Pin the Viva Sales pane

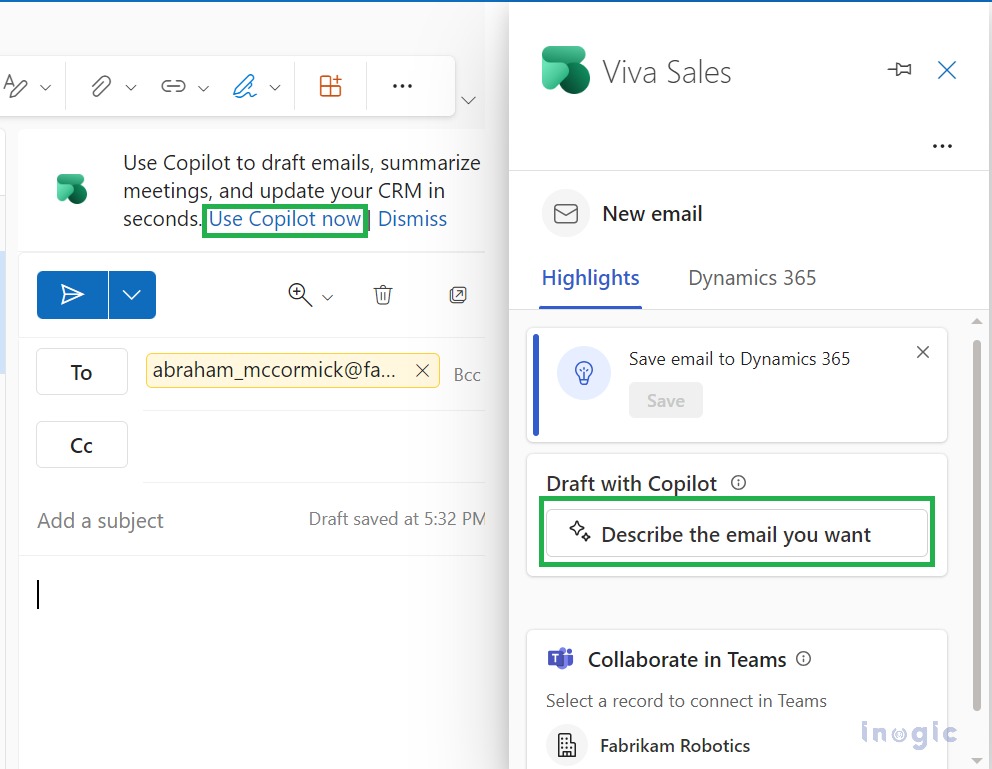click(x=899, y=69)
